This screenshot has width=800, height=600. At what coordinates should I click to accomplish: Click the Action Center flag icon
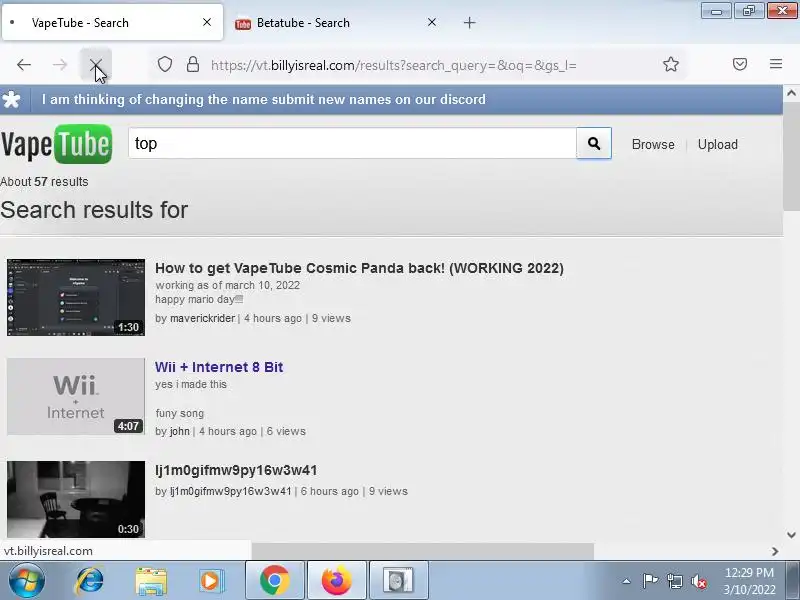click(650, 581)
